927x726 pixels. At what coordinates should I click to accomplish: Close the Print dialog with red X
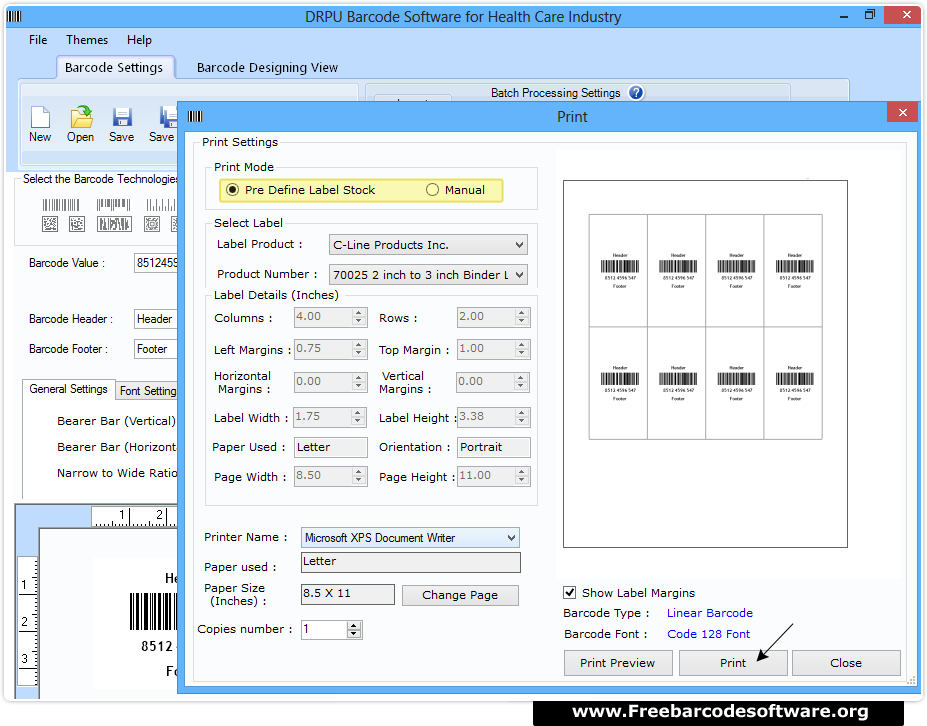click(902, 112)
